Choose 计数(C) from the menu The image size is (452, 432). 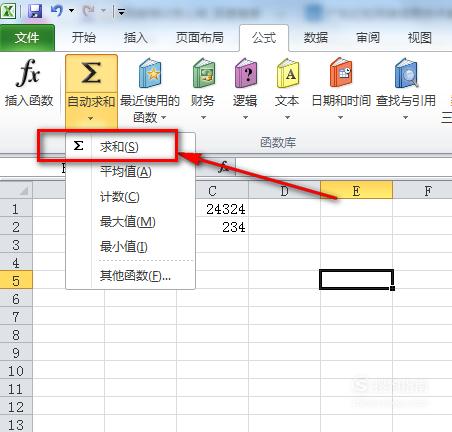point(130,197)
